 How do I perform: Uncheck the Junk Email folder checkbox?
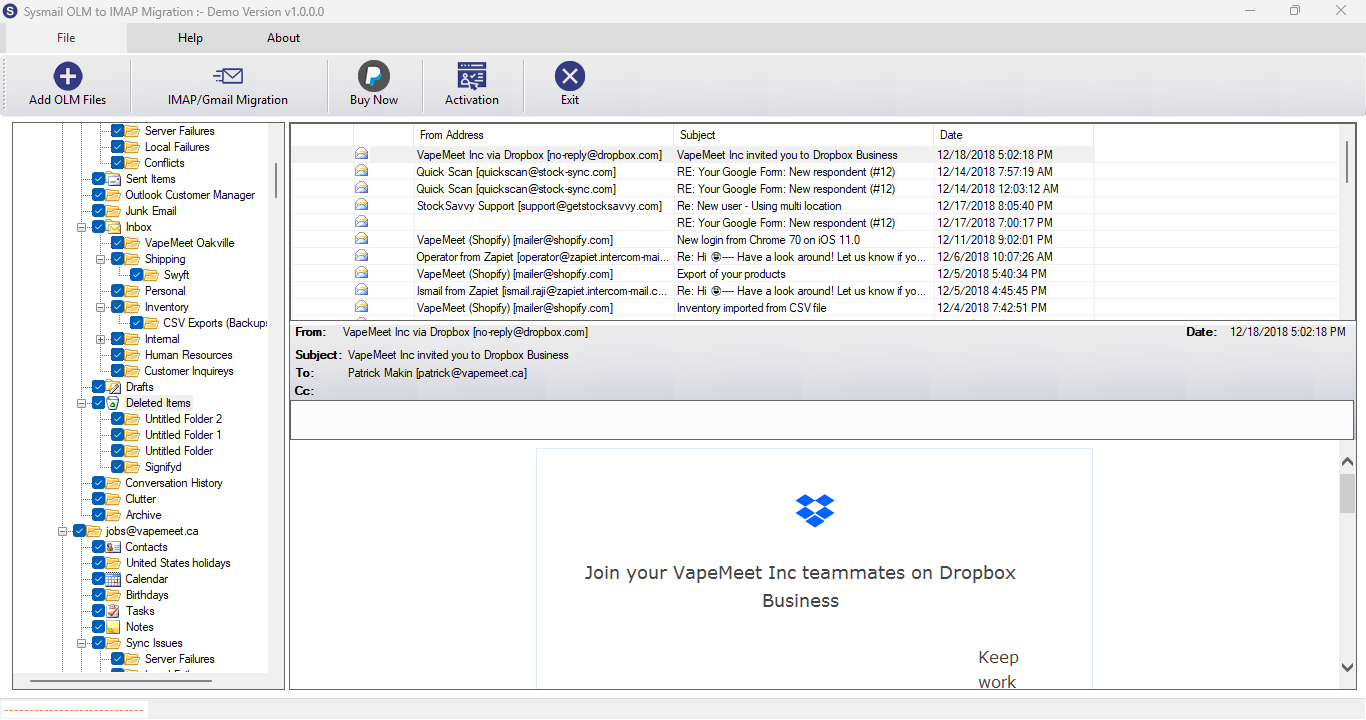98,211
